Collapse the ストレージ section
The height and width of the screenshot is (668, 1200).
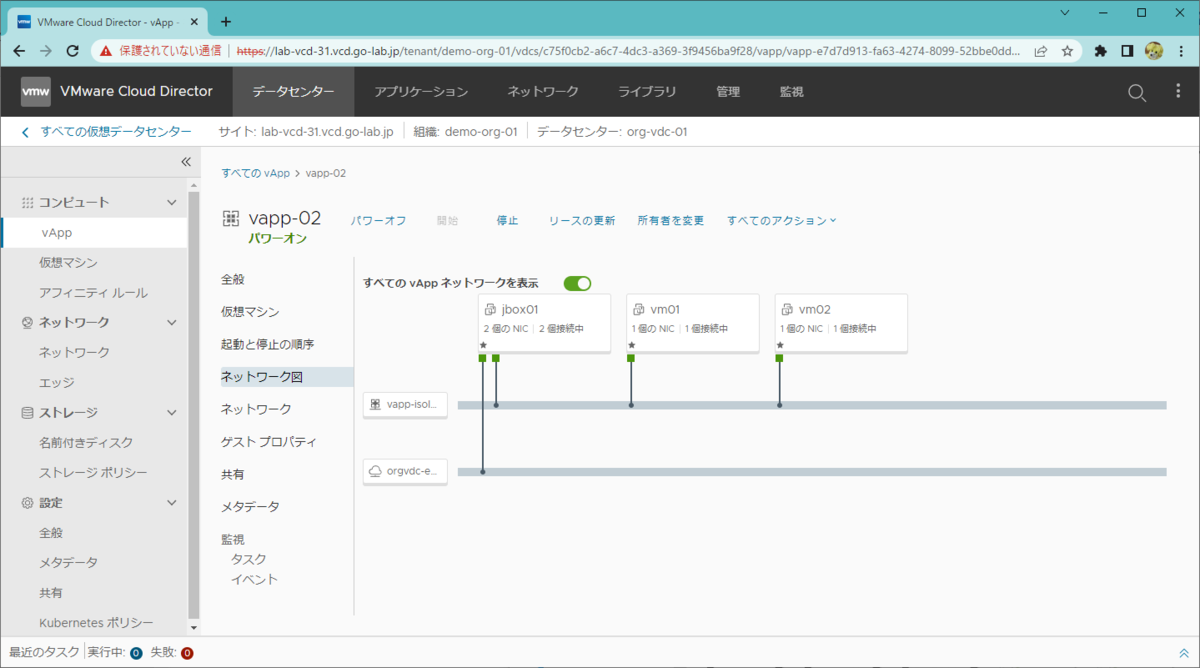pyautogui.click(x=171, y=412)
